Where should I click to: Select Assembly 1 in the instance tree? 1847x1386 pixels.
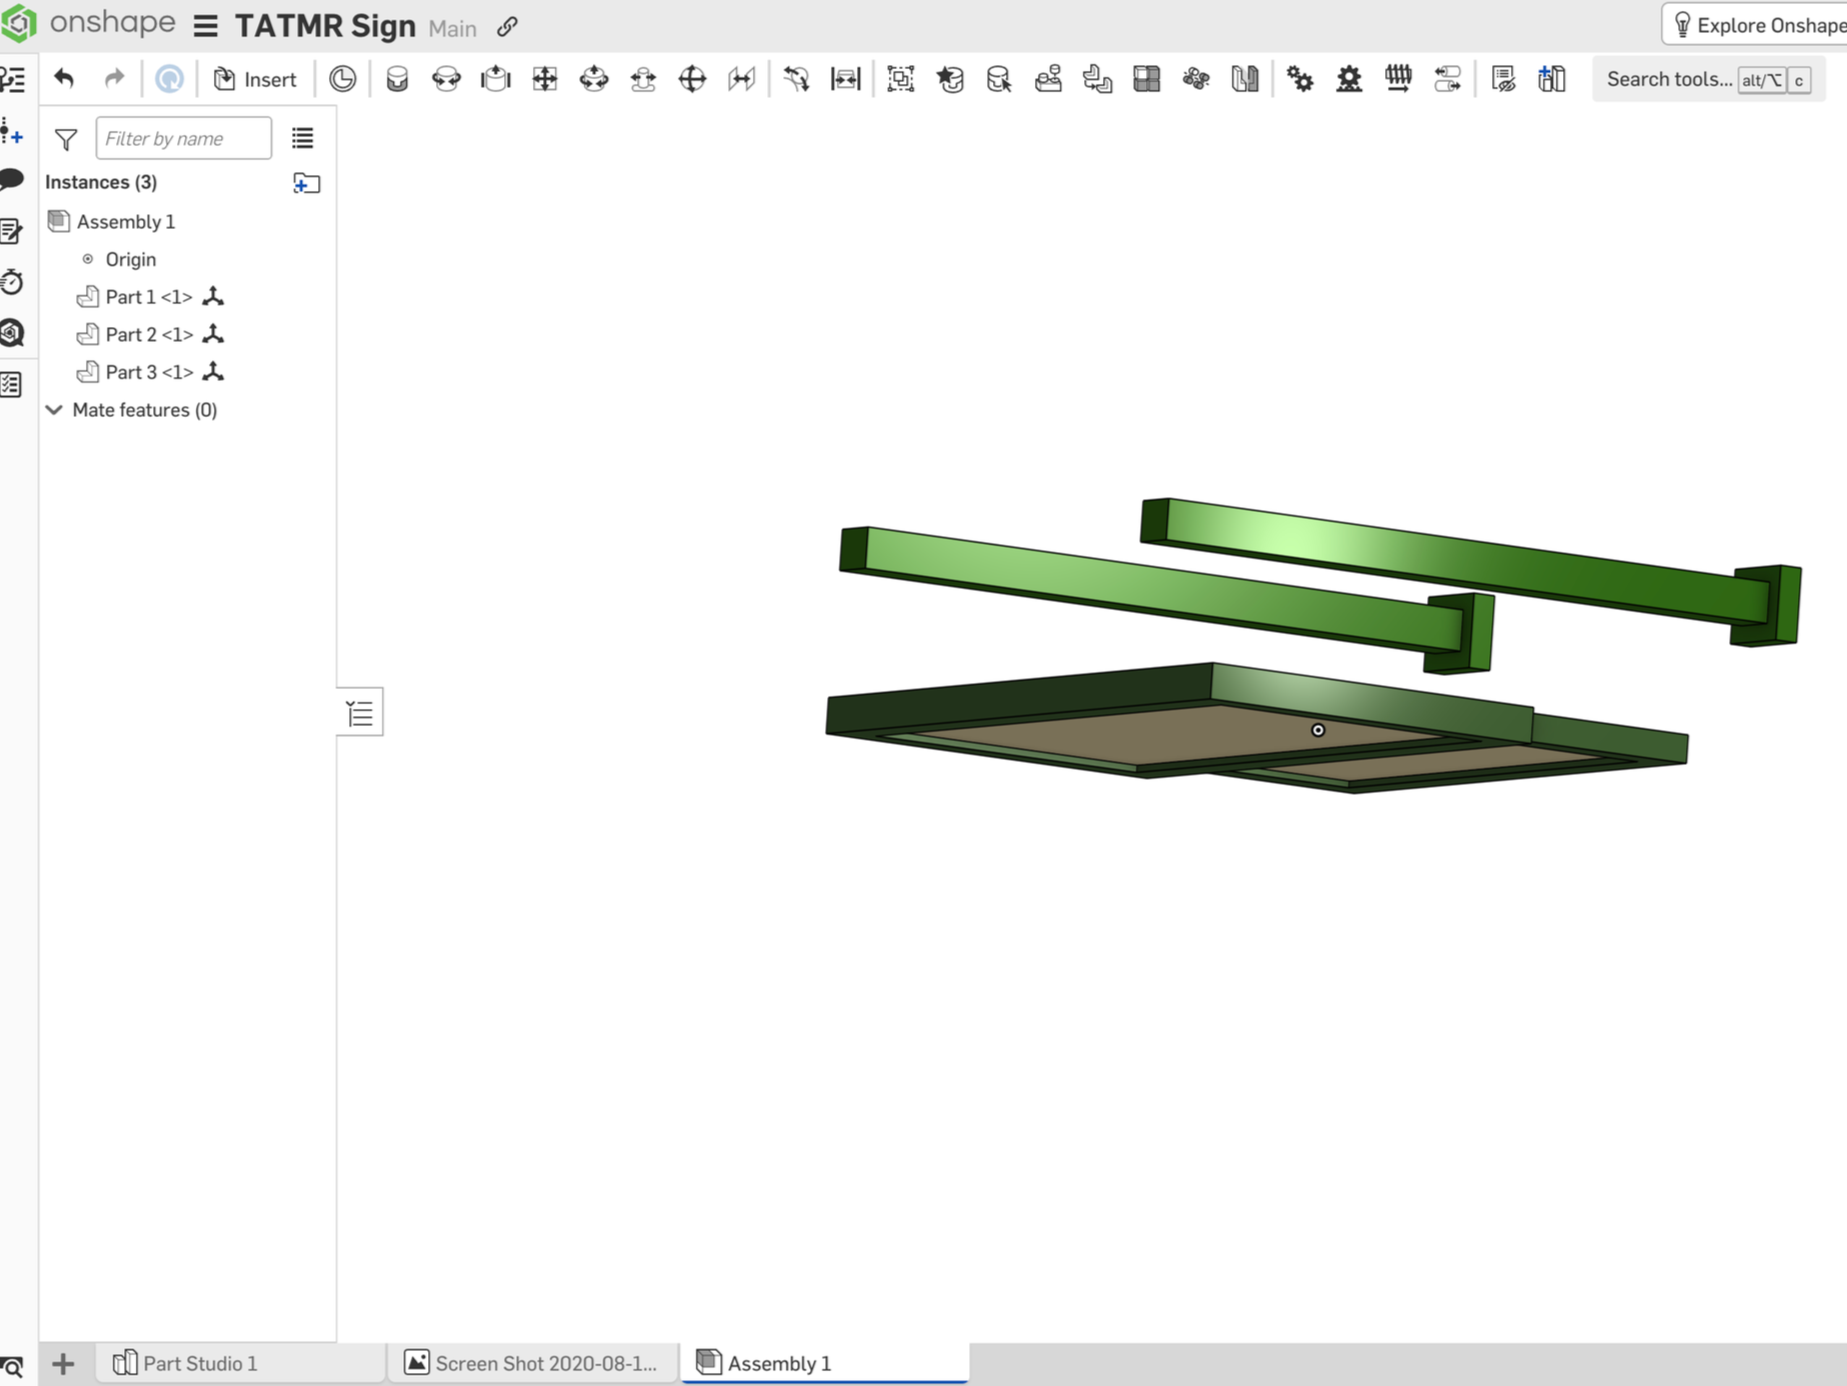(x=125, y=221)
